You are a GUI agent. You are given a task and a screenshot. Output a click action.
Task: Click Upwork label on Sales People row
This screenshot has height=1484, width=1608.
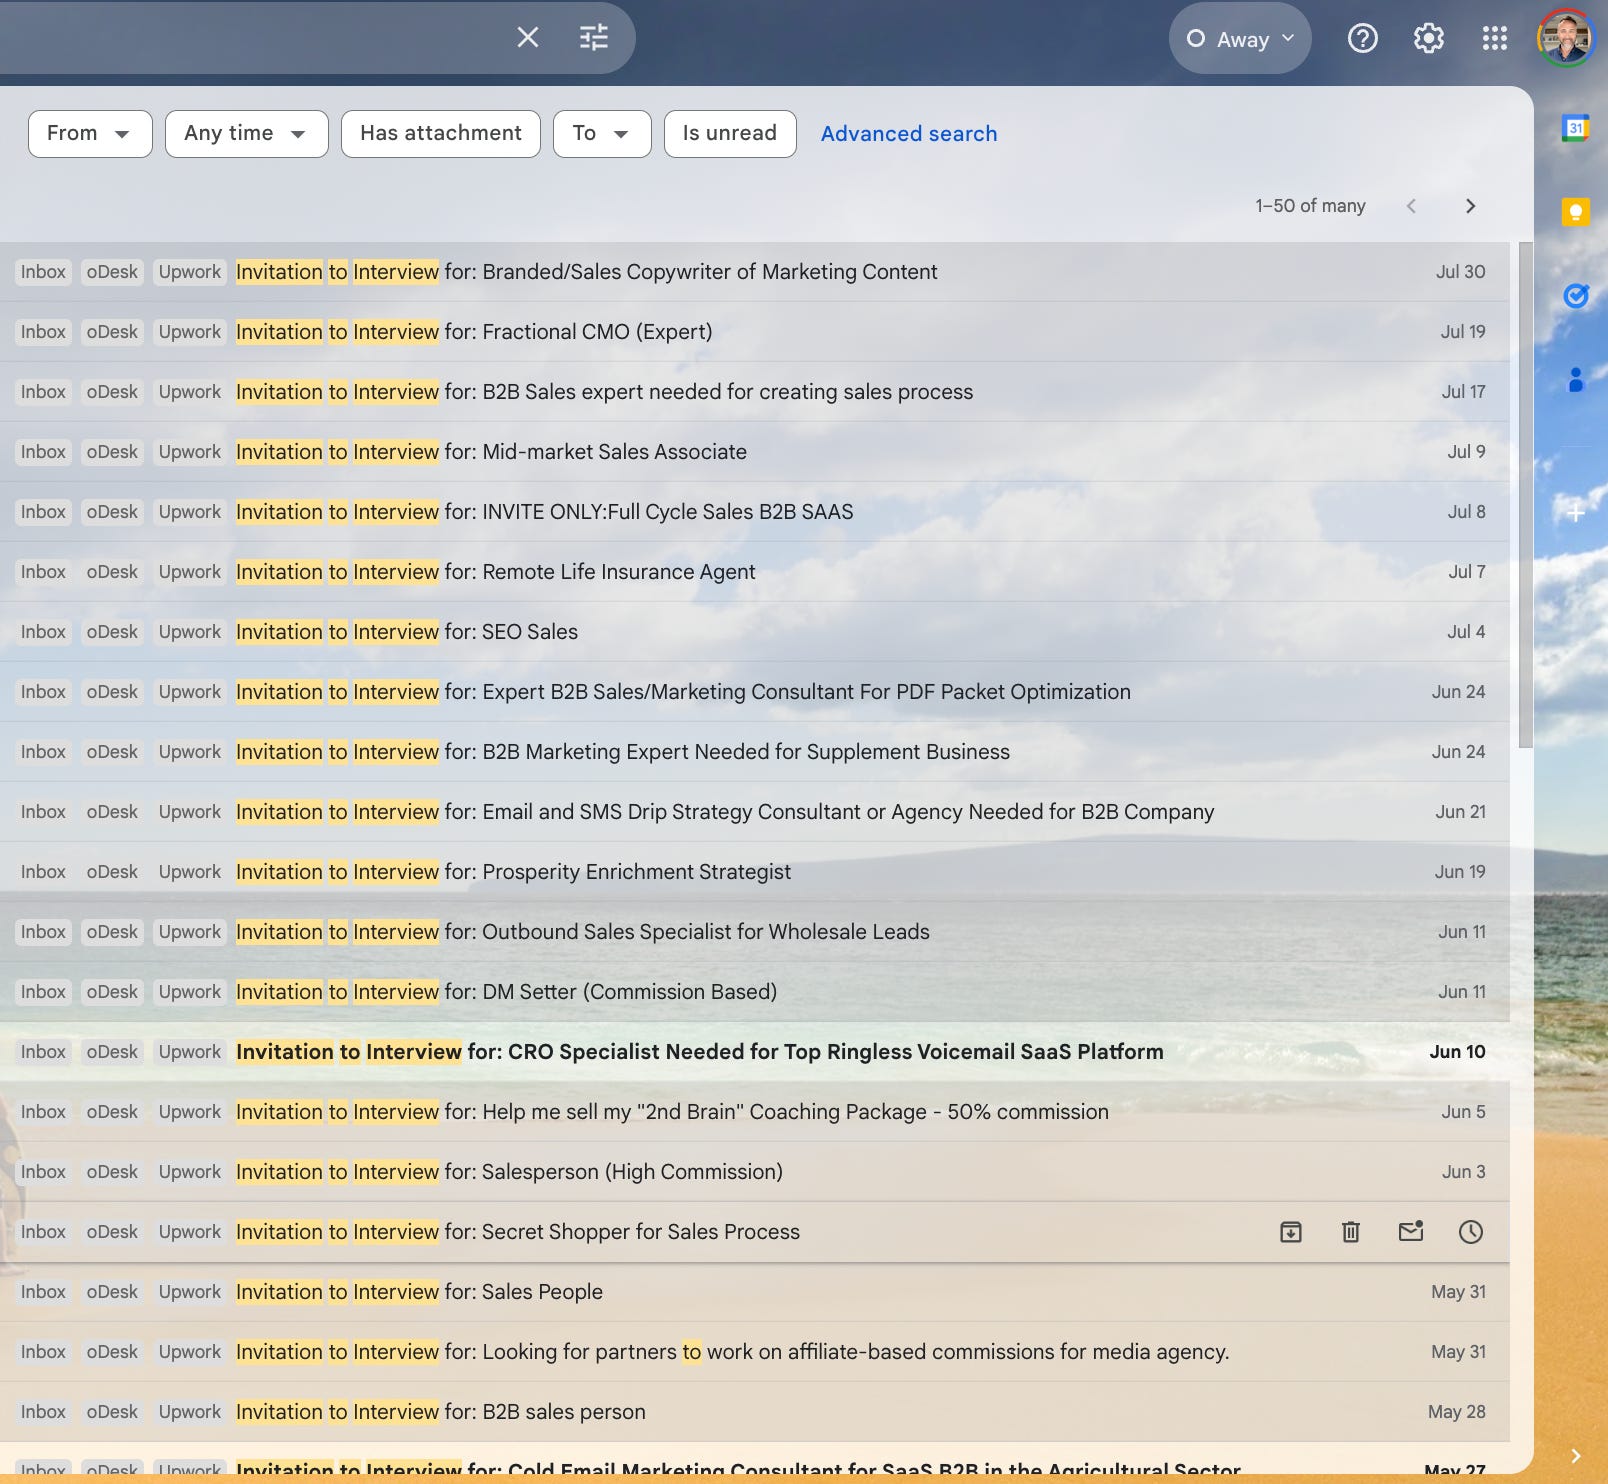tap(190, 1292)
